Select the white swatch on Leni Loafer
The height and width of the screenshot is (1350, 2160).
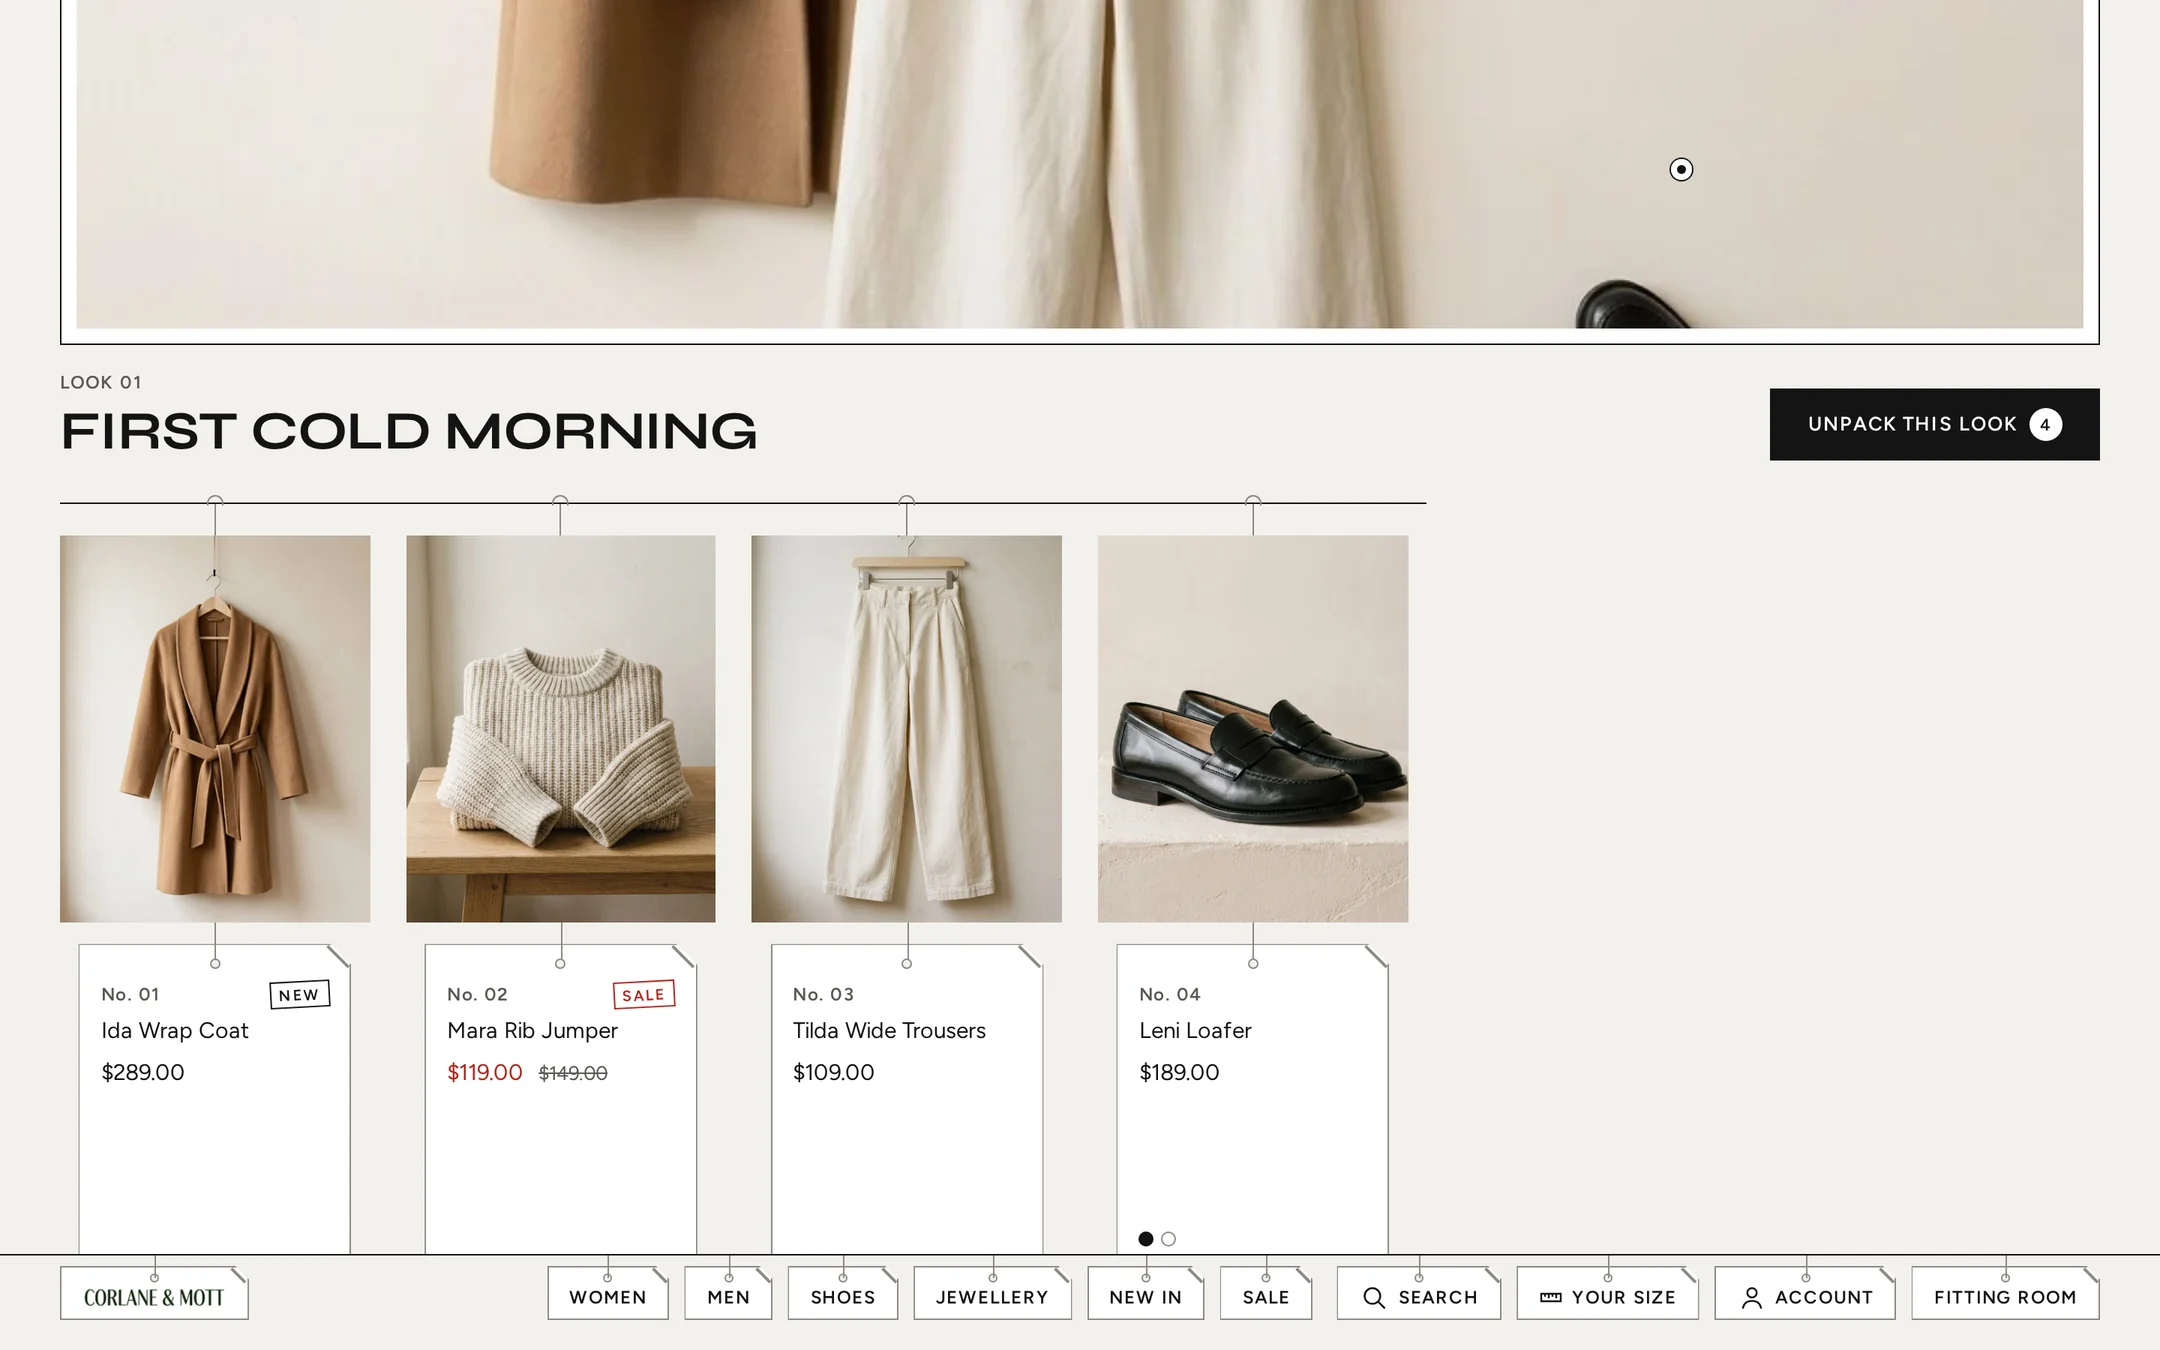tap(1168, 1239)
